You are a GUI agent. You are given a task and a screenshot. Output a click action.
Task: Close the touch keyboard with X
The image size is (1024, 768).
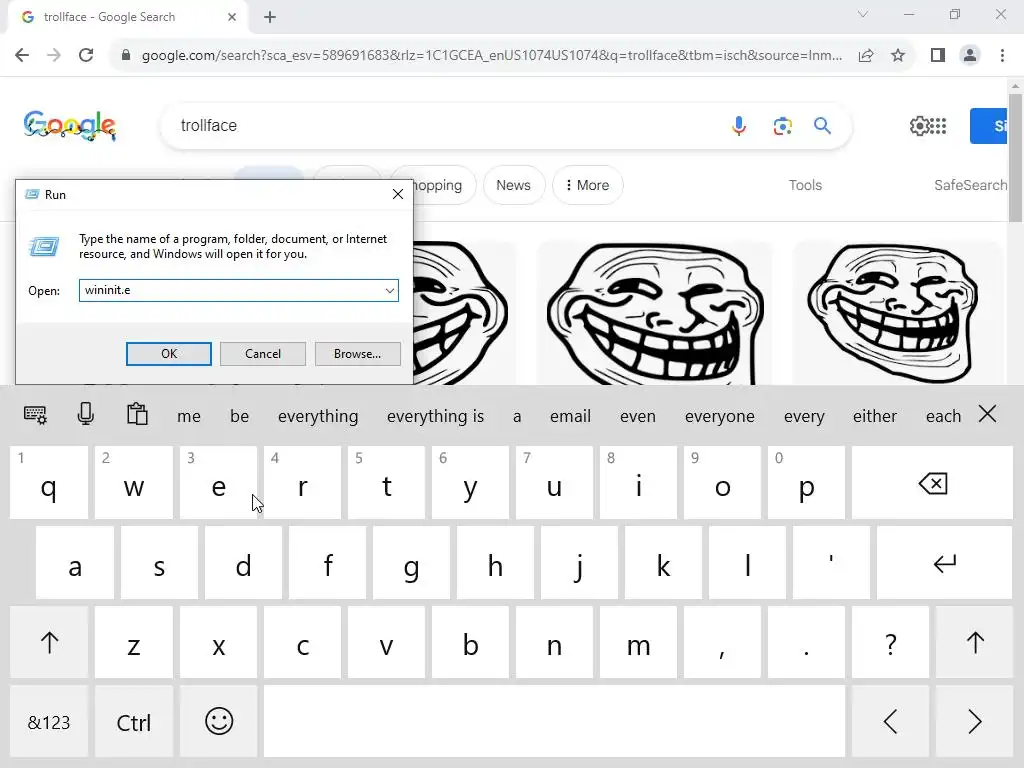987,413
